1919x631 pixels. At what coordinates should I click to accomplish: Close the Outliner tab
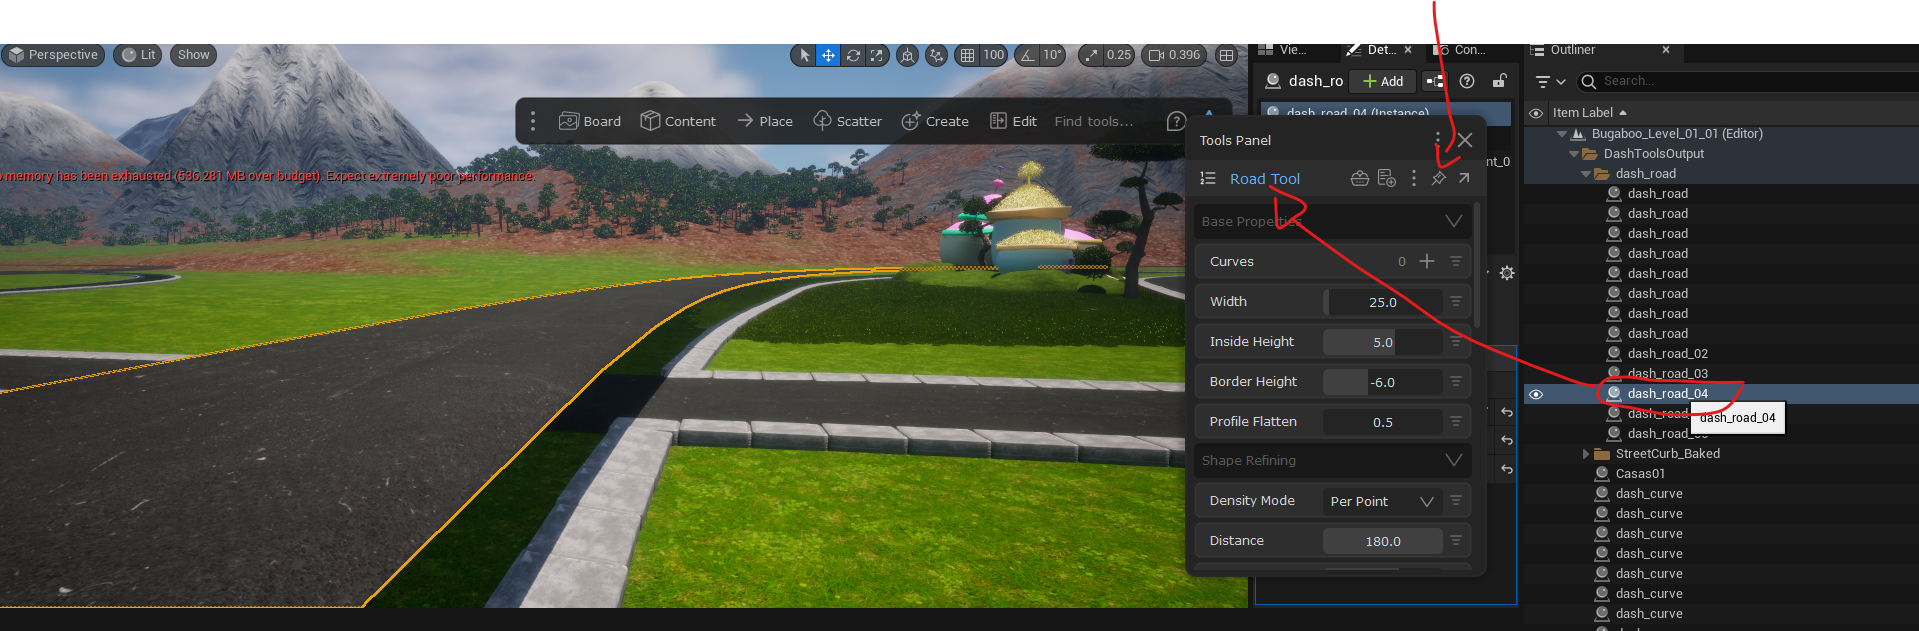[x=1666, y=50]
